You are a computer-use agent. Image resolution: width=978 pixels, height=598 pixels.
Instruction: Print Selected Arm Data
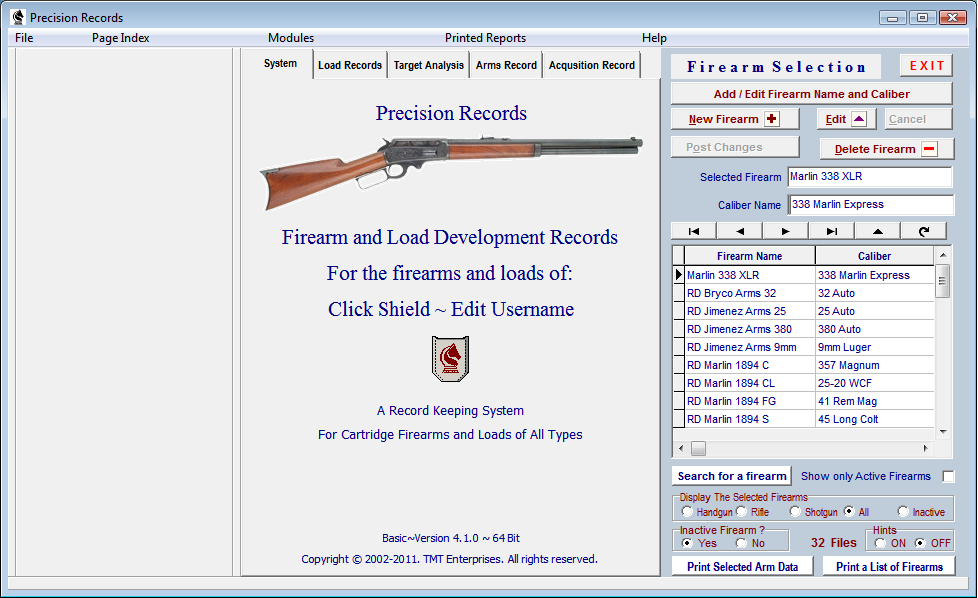(x=742, y=567)
